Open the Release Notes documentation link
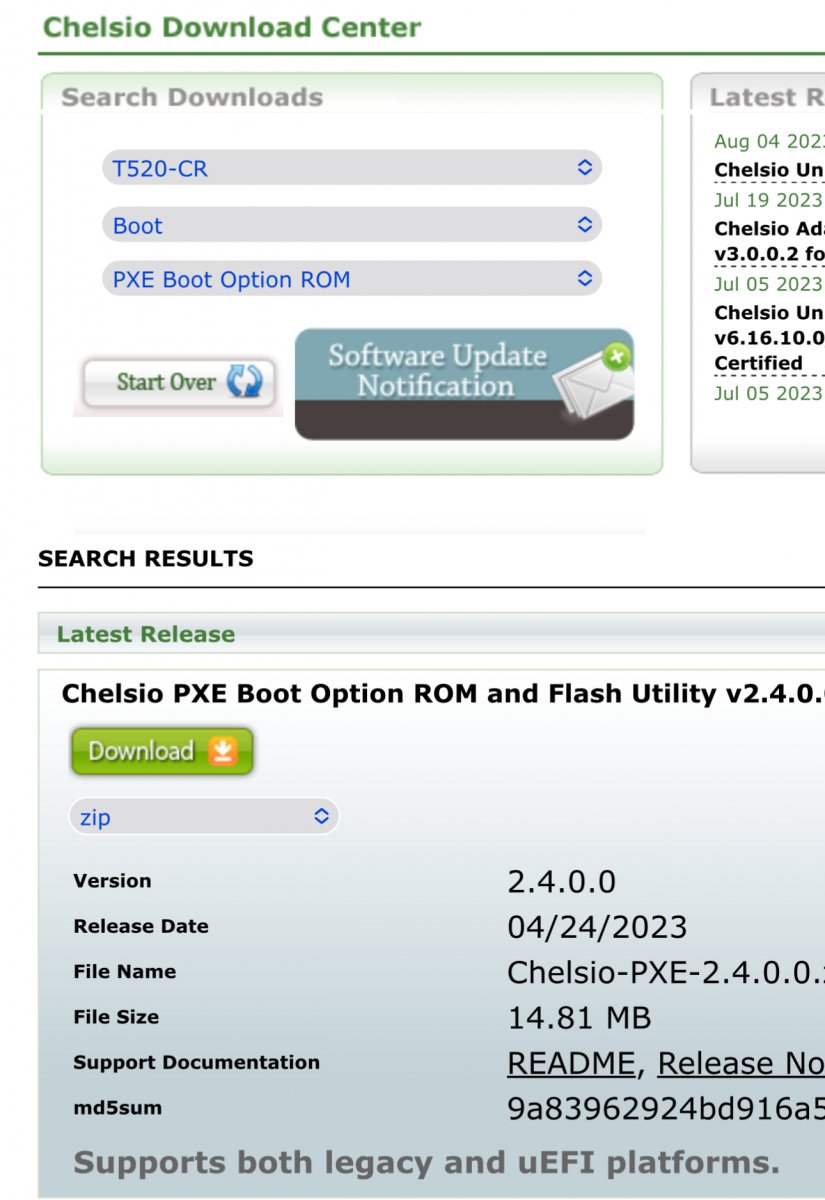Image resolution: width=825 pixels, height=1200 pixels. point(741,1063)
